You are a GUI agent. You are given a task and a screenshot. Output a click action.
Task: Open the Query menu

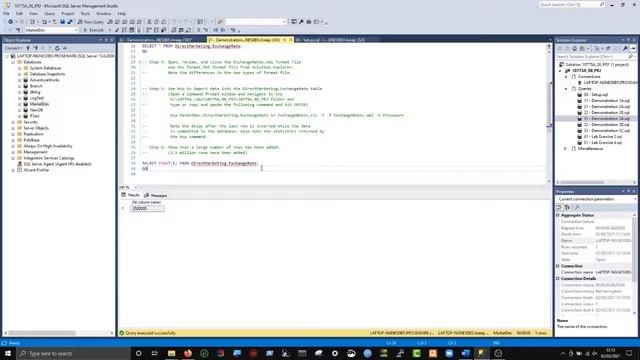click(x=49, y=13)
